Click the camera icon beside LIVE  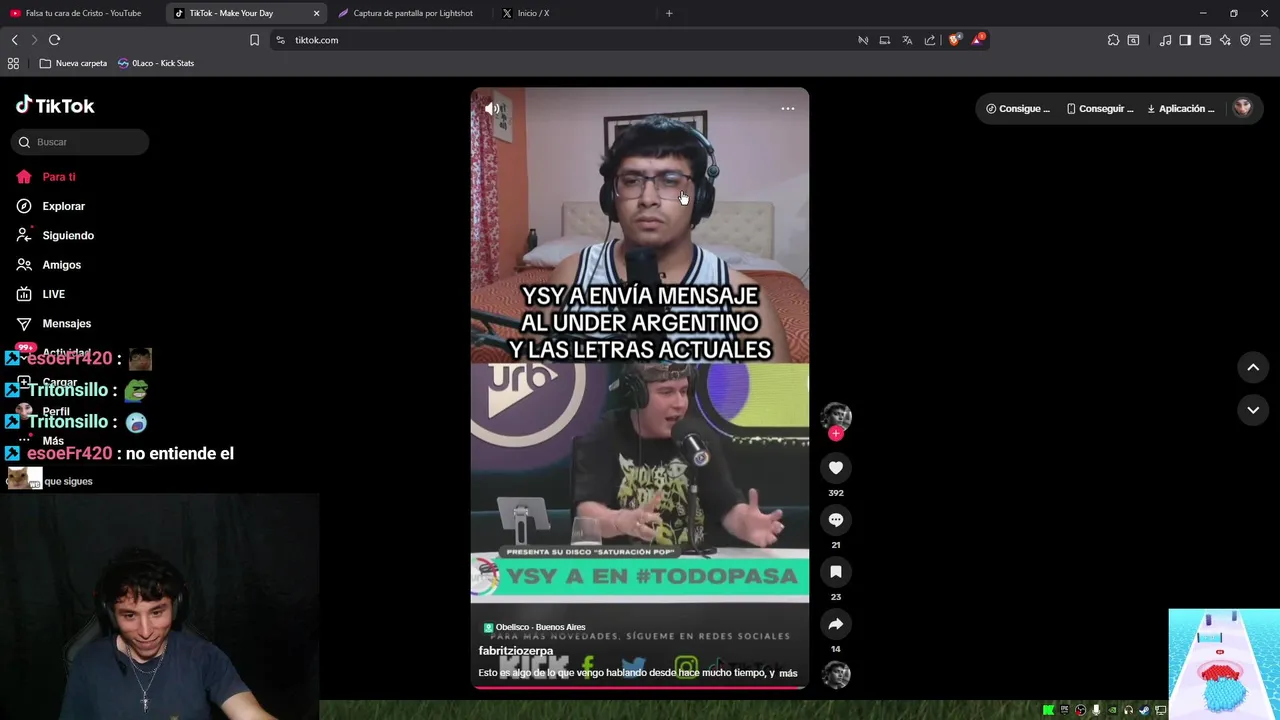(x=24, y=294)
